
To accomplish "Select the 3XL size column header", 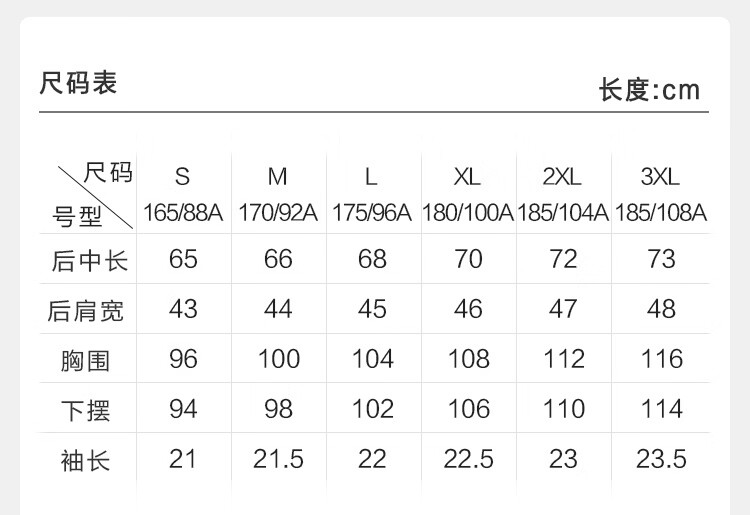I will coord(660,176).
